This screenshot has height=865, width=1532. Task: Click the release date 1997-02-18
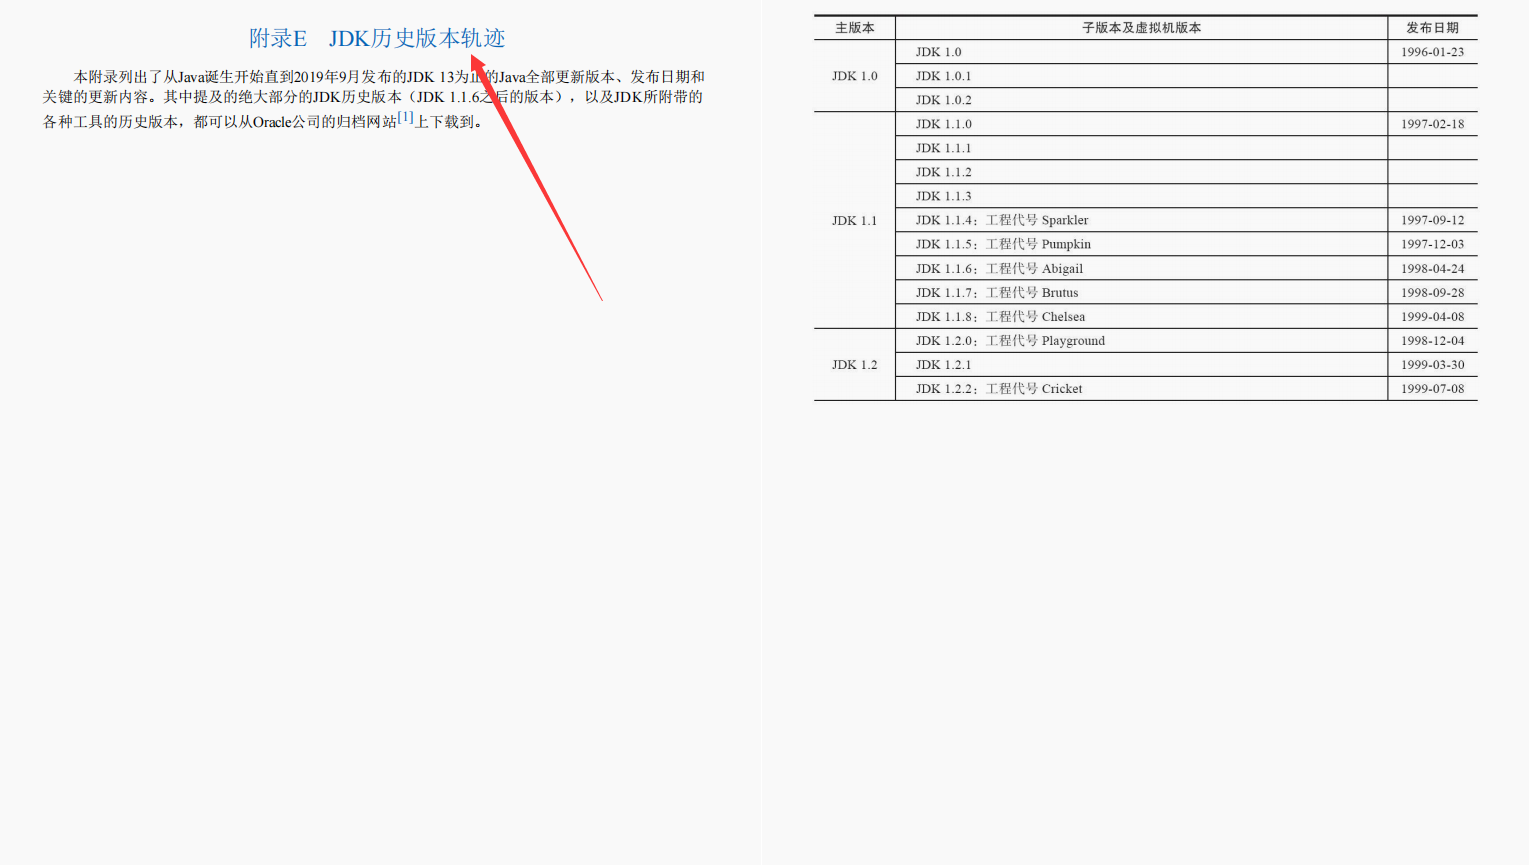(1432, 124)
